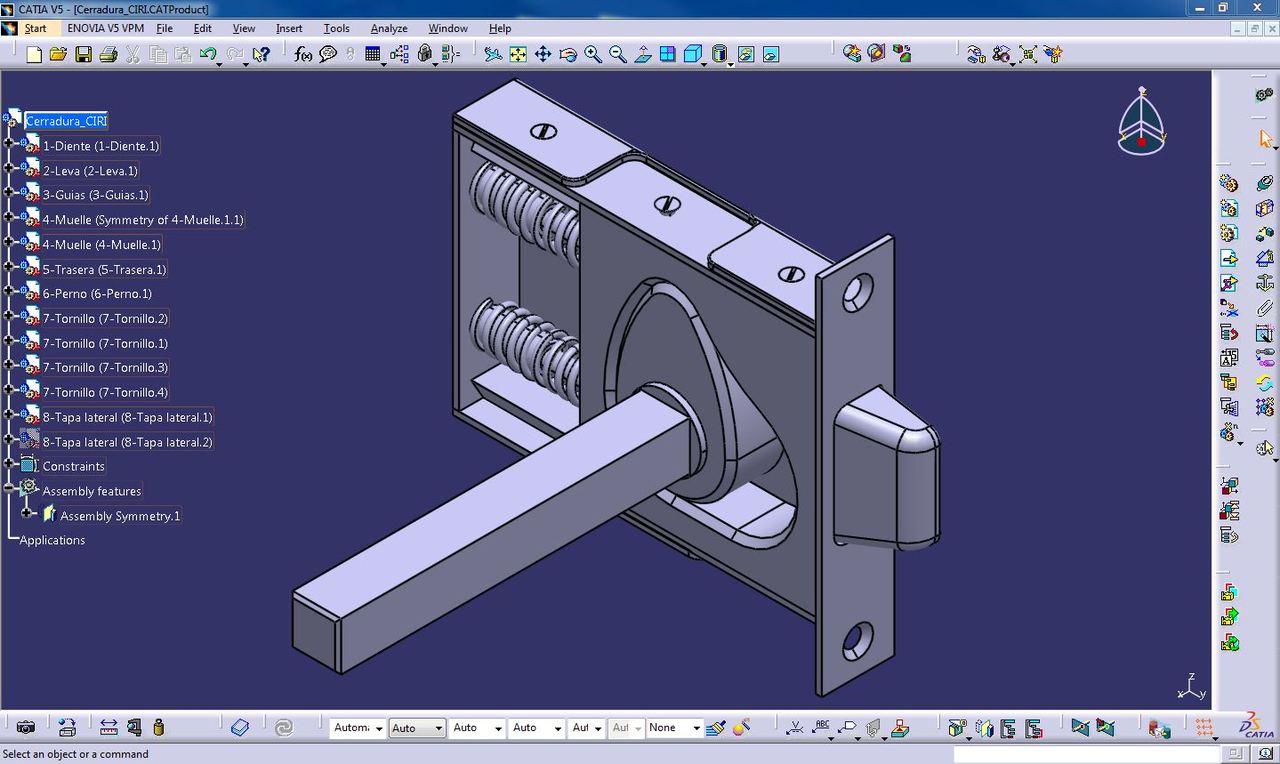Click the Measure Between ruler icon

tap(108, 728)
